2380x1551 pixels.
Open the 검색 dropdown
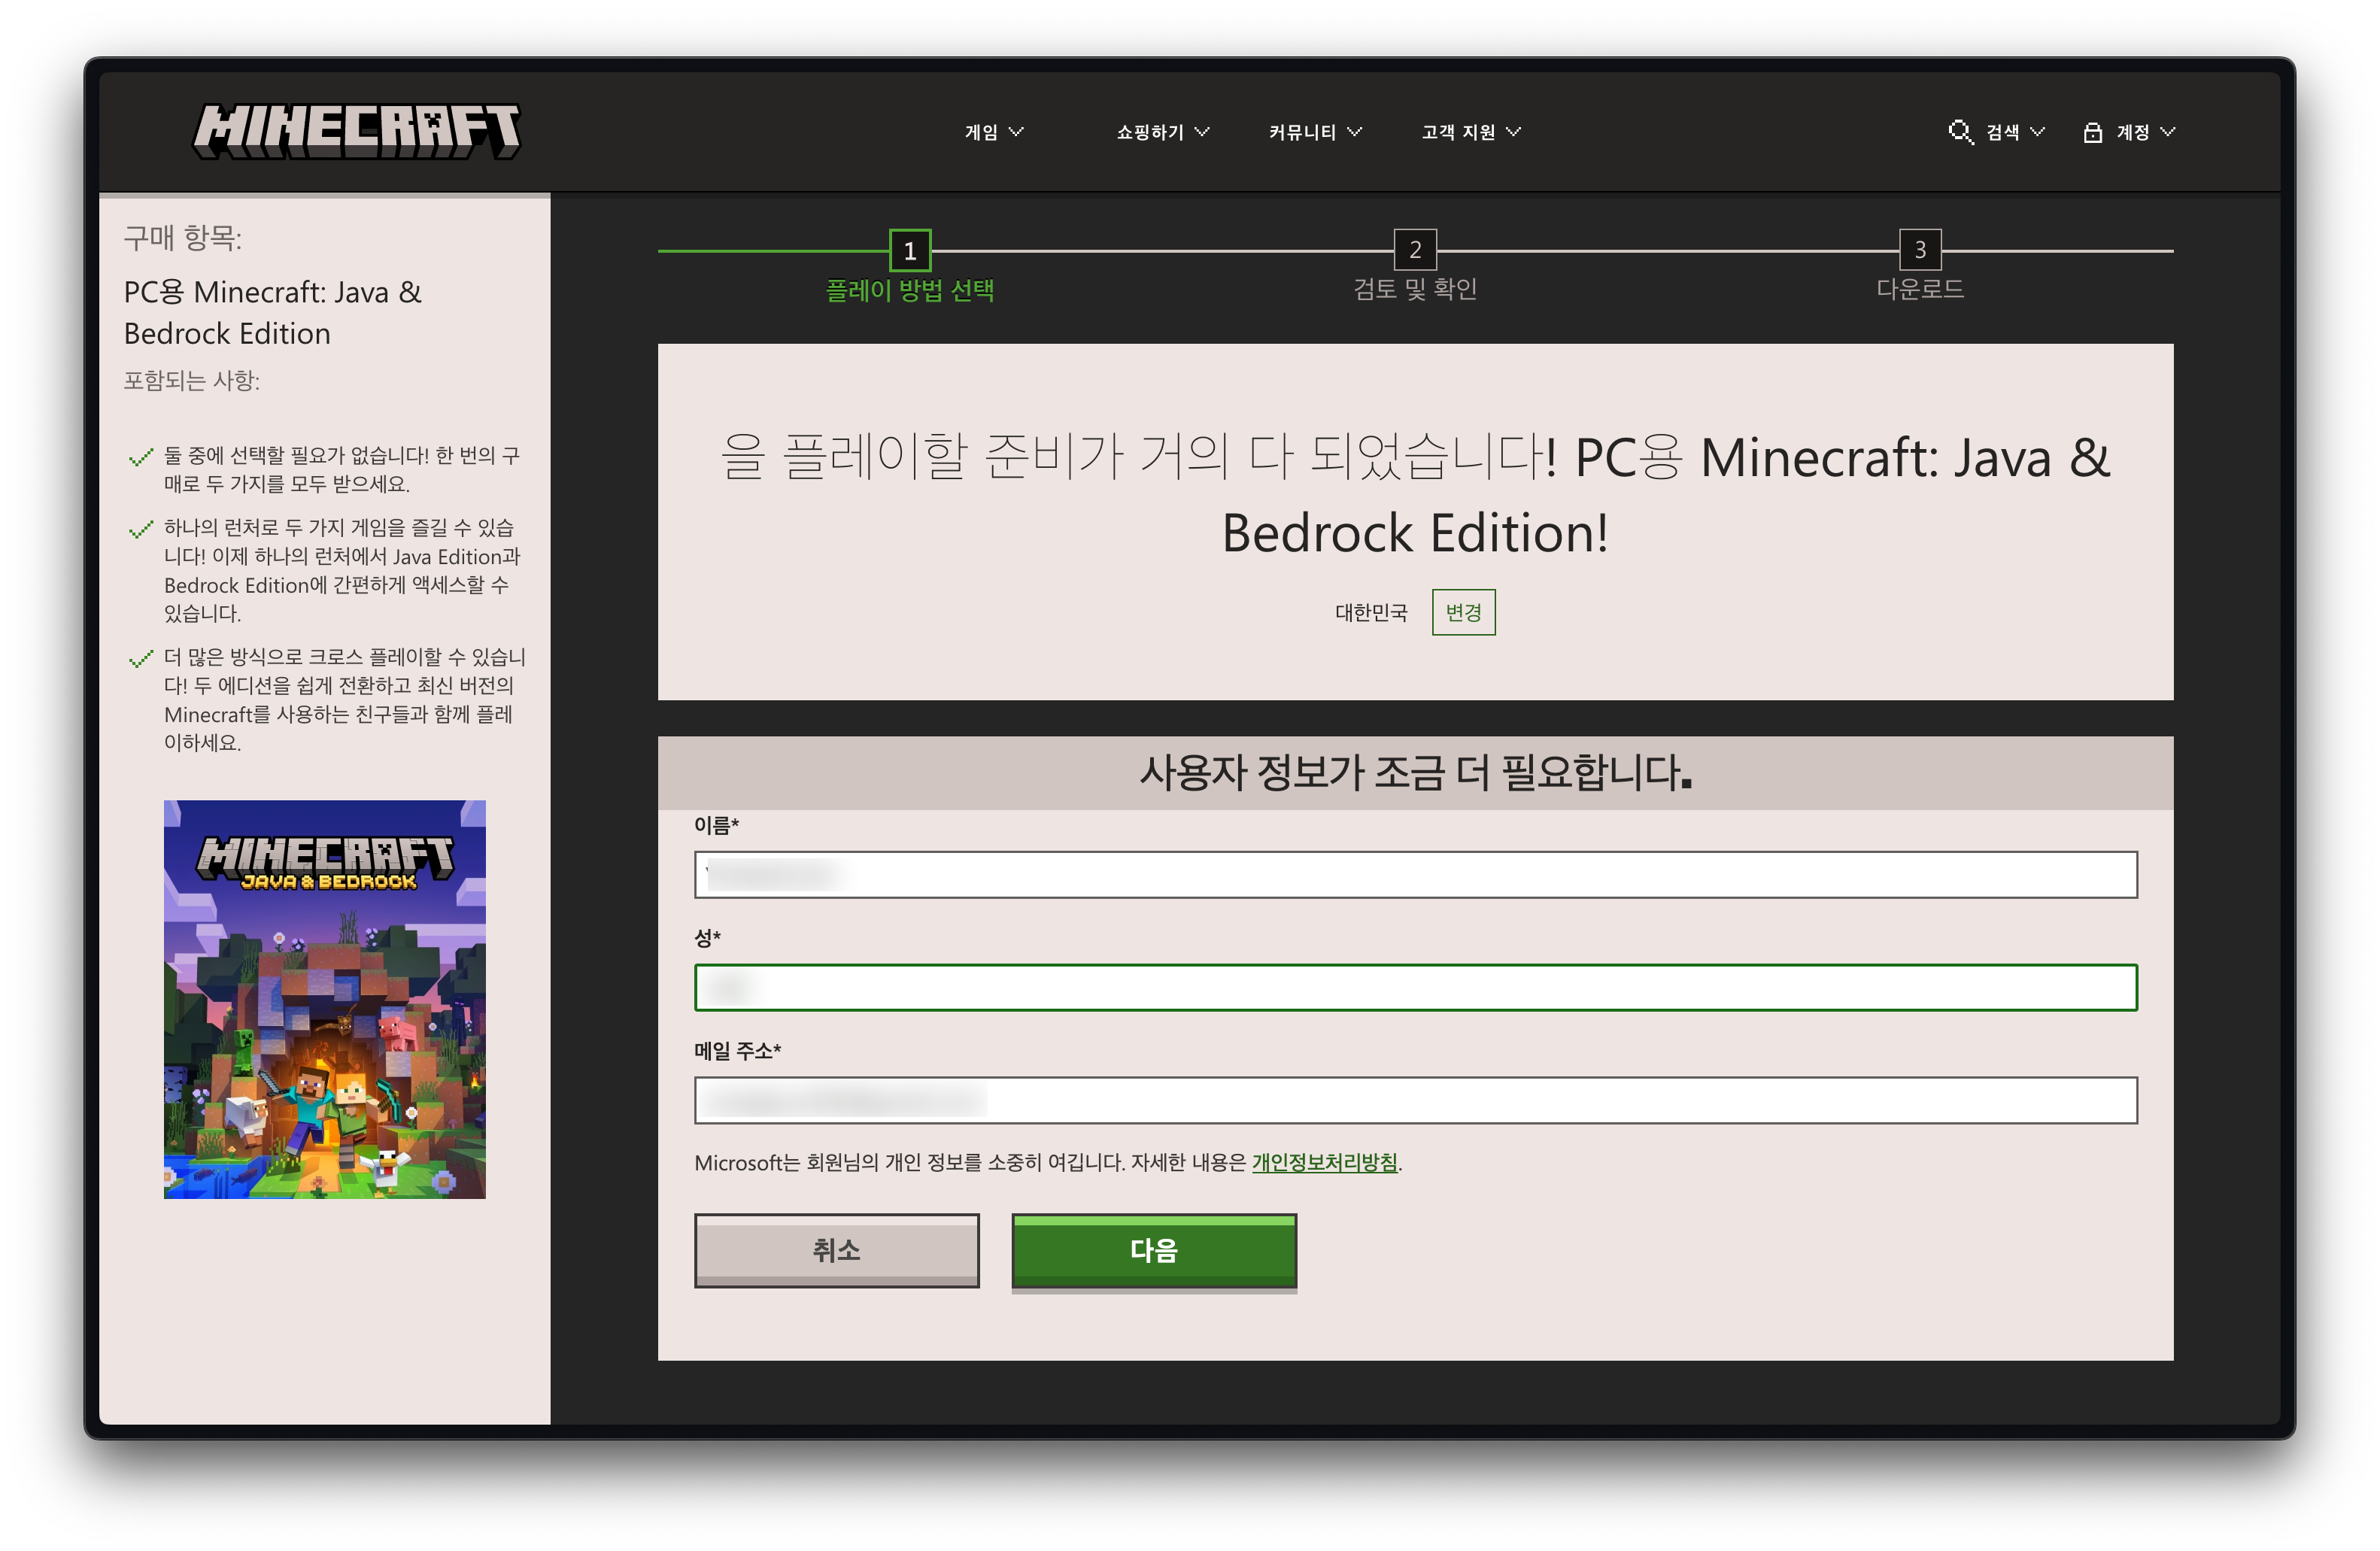click(2015, 132)
